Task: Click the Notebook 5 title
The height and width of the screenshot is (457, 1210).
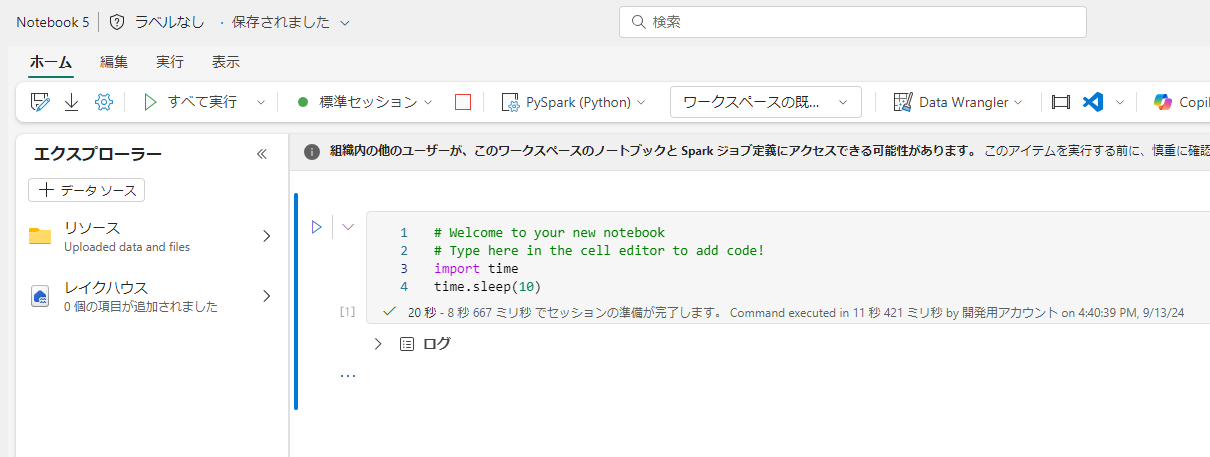Action: pos(52,22)
